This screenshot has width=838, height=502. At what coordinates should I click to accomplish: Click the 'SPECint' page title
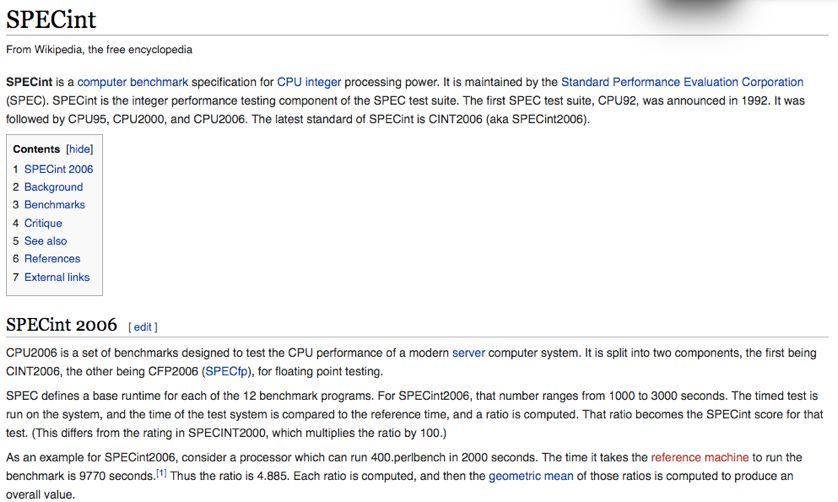click(x=51, y=19)
